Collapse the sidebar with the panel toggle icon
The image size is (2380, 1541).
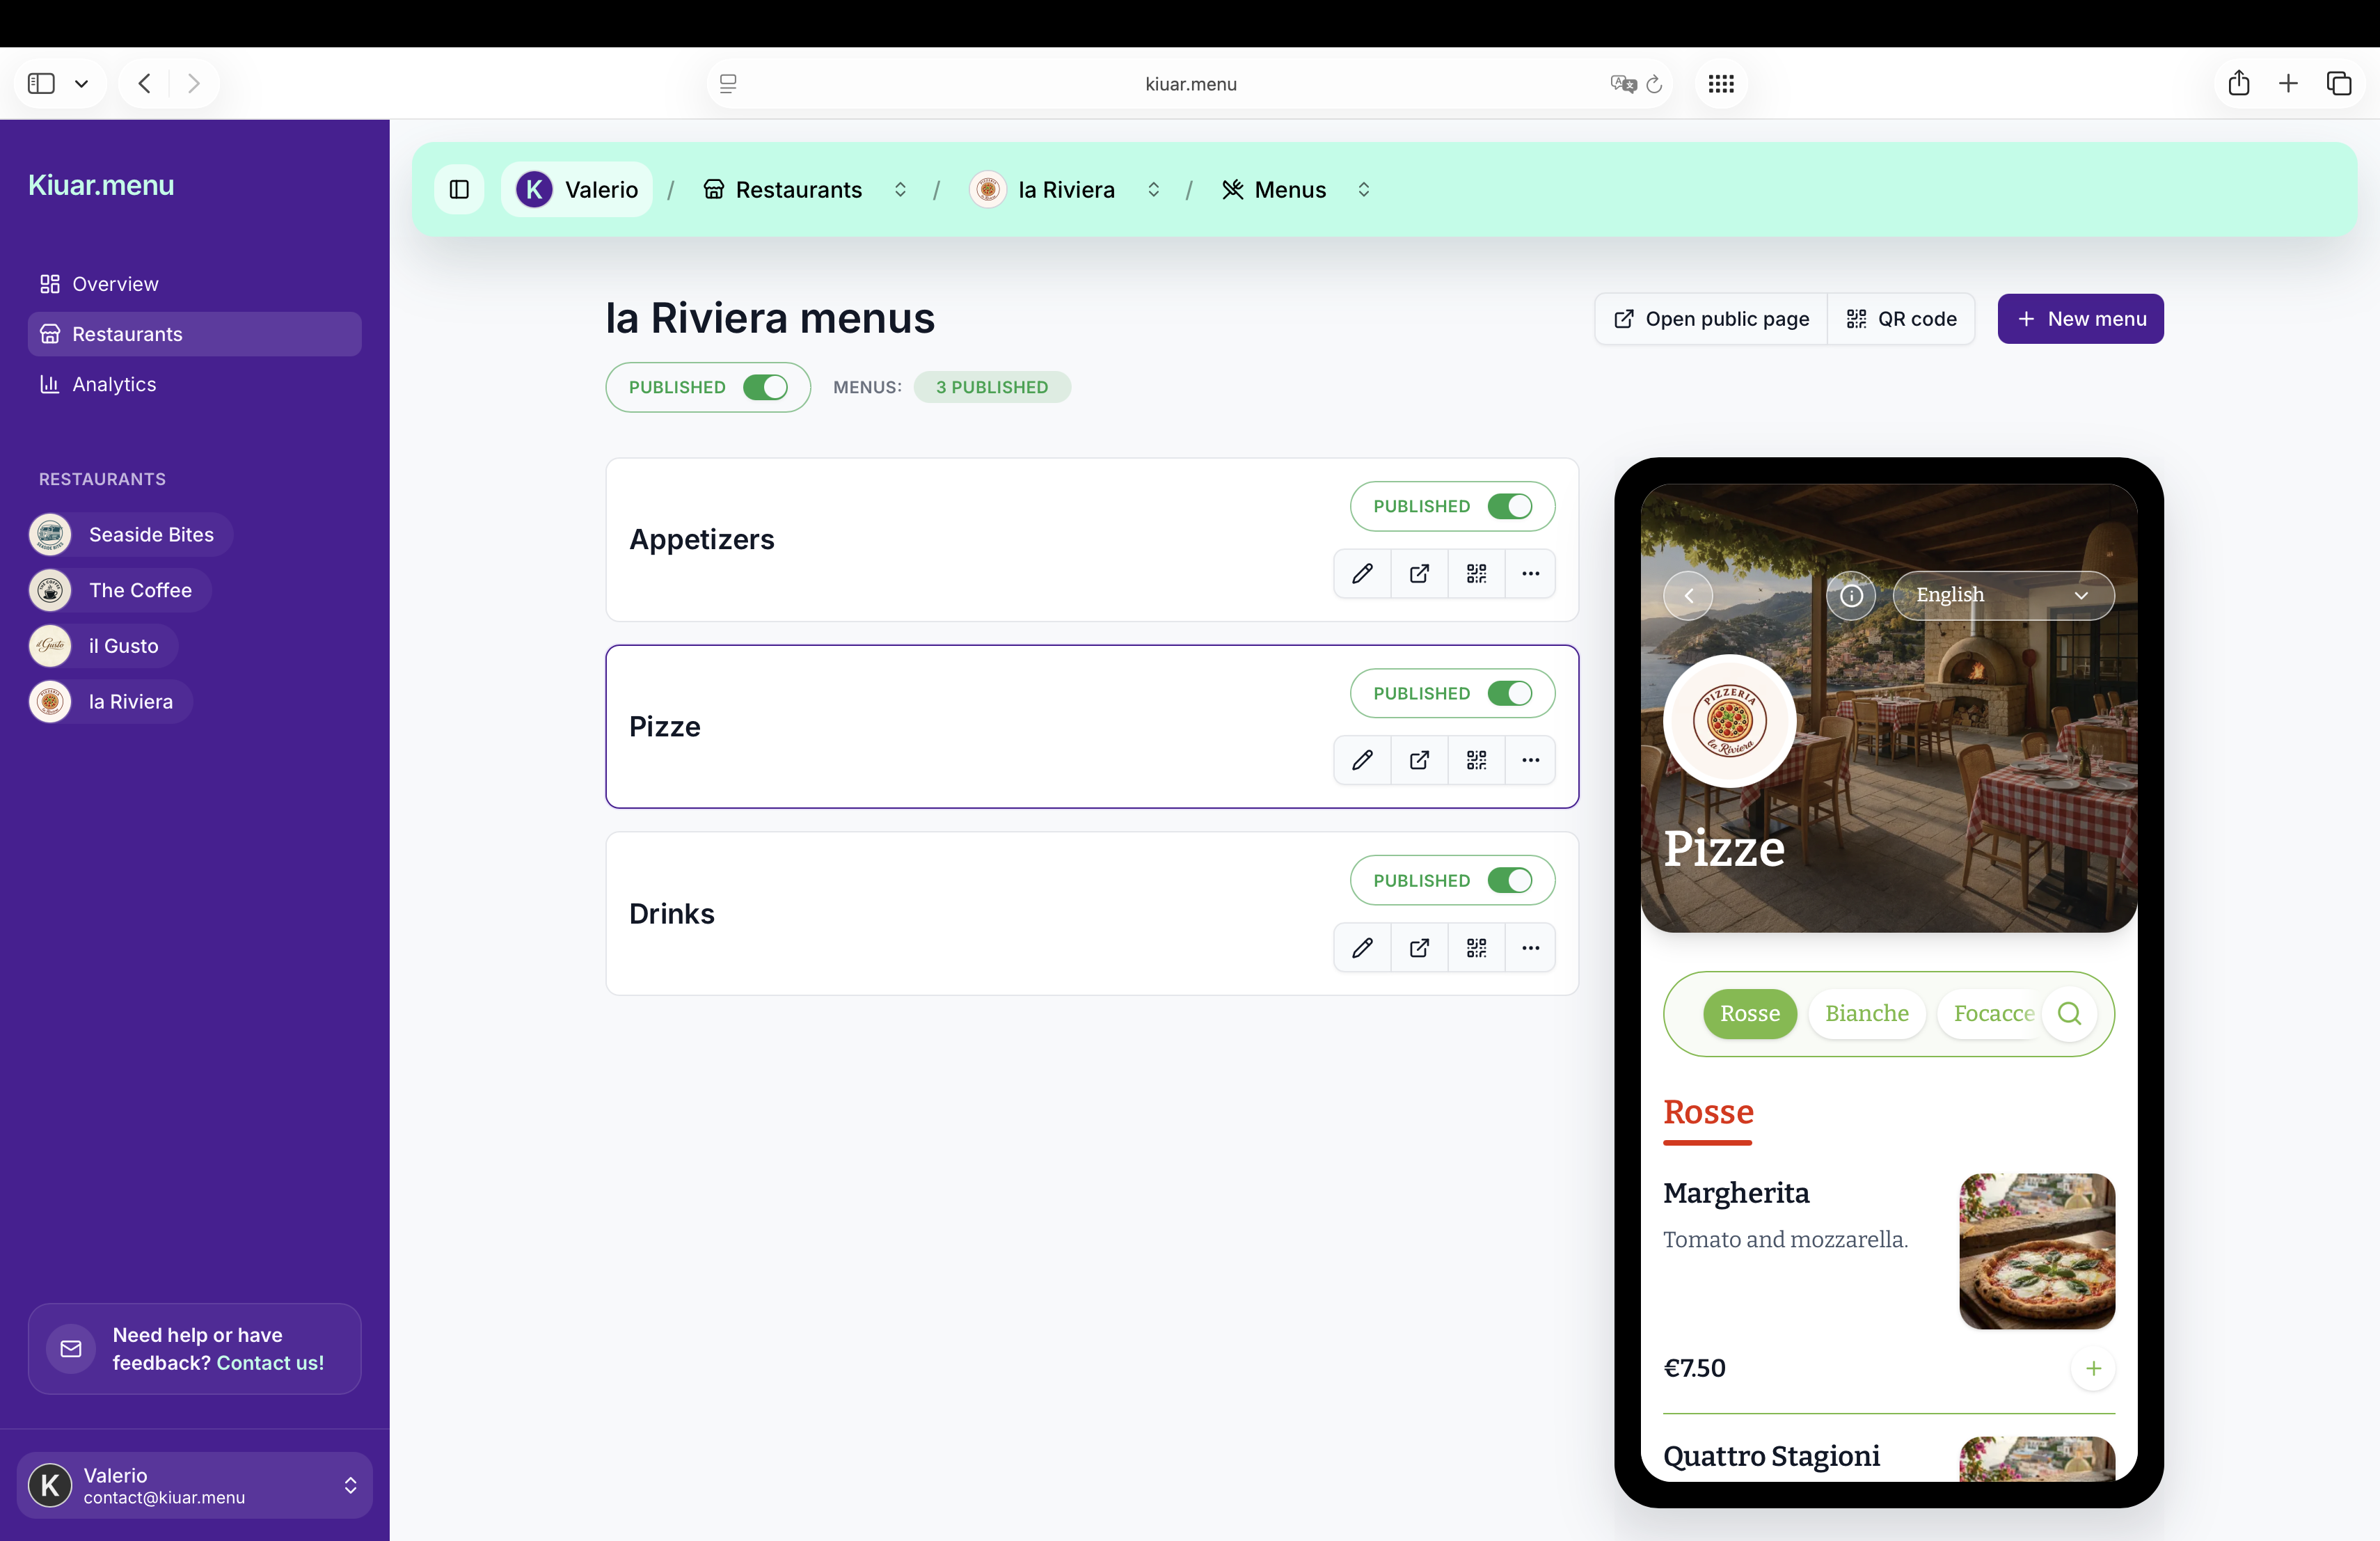(459, 189)
